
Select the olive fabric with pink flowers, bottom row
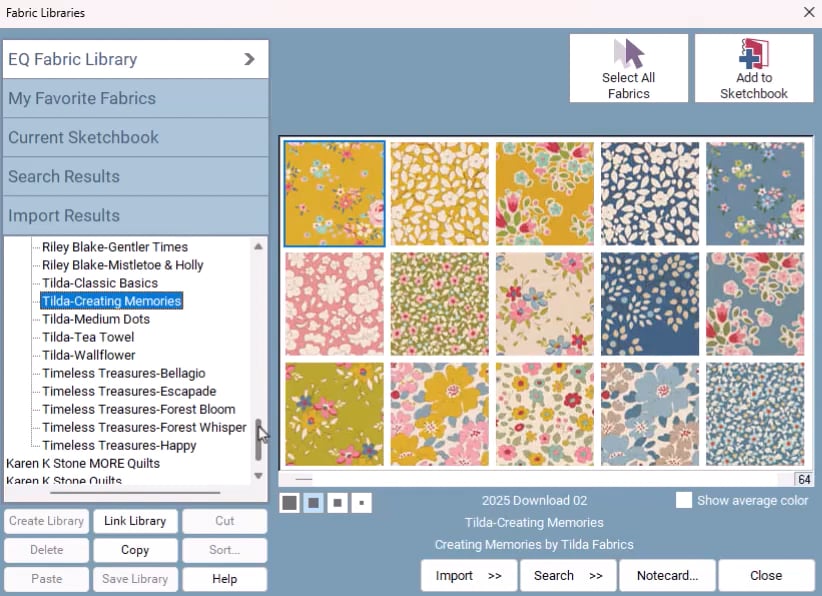tap(334, 414)
